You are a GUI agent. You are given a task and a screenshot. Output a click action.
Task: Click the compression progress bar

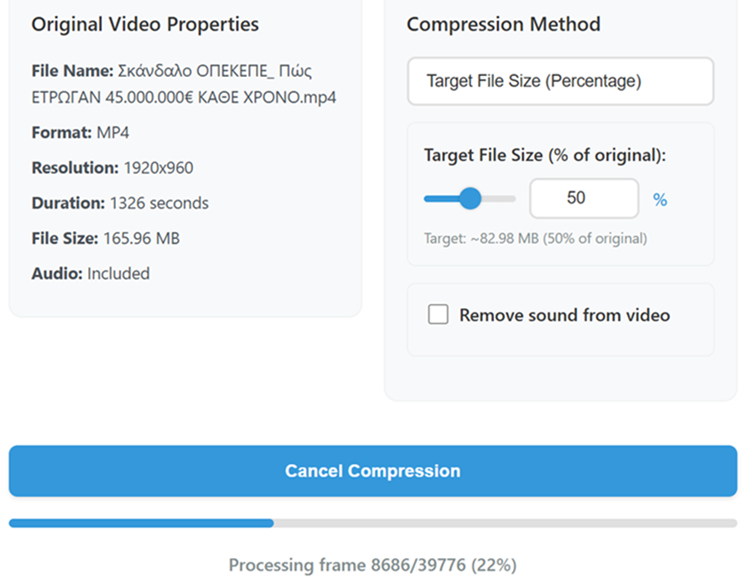click(x=372, y=523)
